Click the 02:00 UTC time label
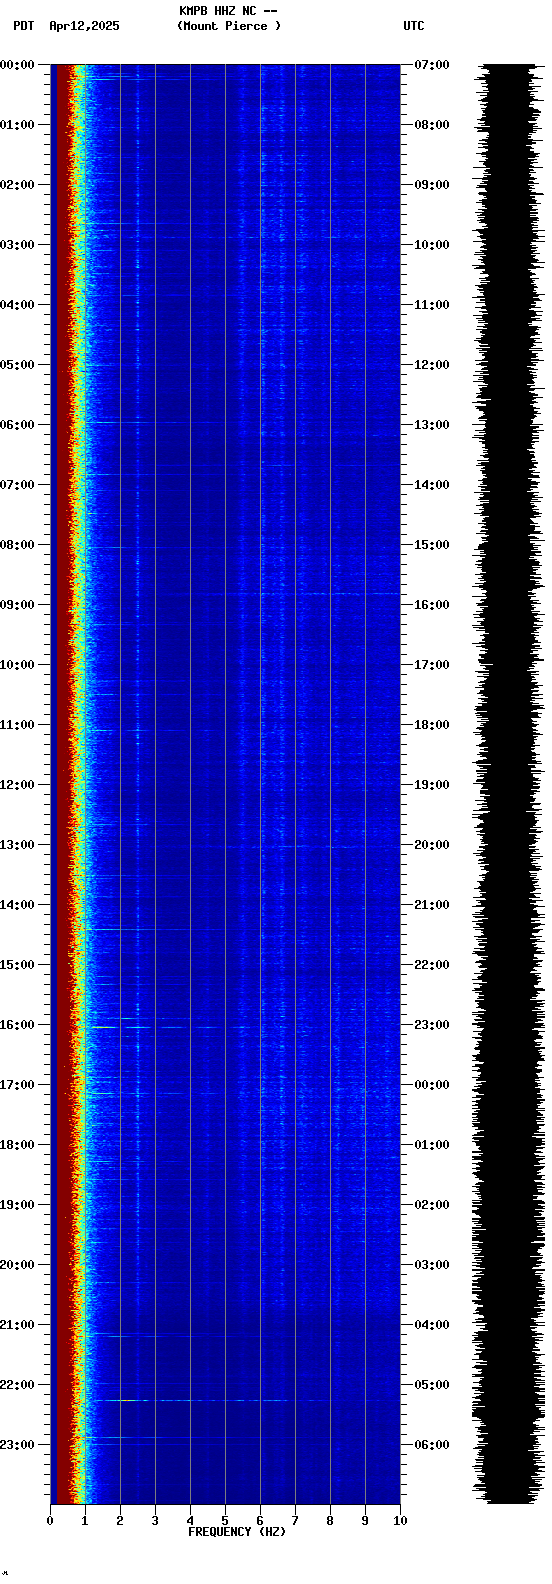This screenshot has width=552, height=1584. pyautogui.click(x=431, y=1205)
